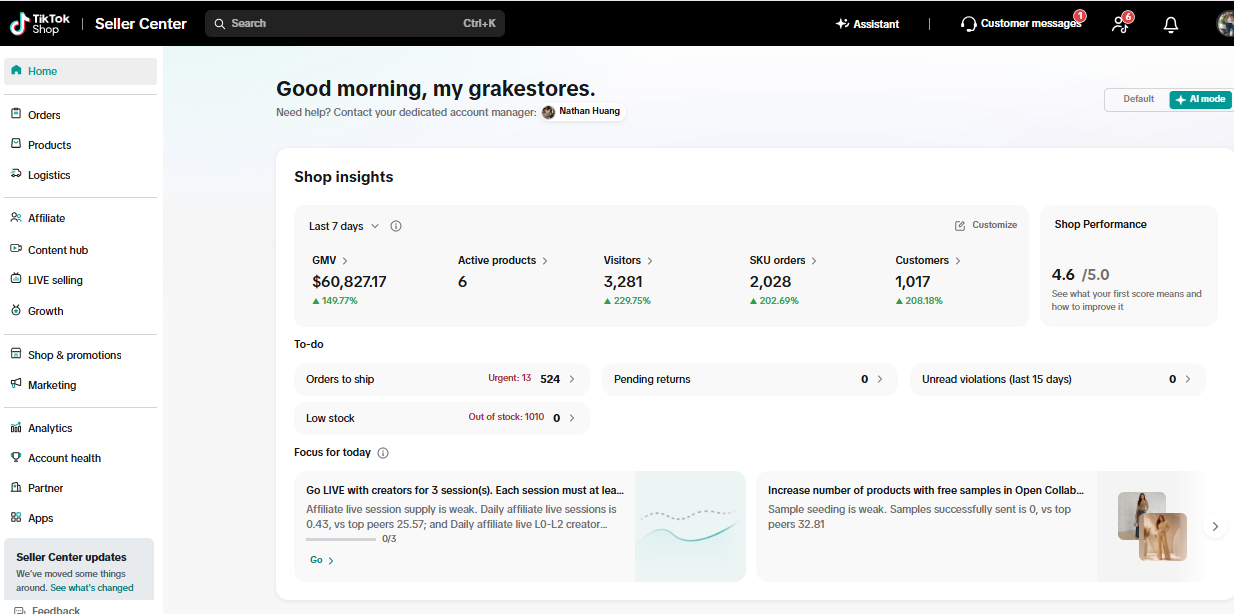The height and width of the screenshot is (614, 1234).
Task: Click the info icon beside Last 7 days
Action: point(396,226)
